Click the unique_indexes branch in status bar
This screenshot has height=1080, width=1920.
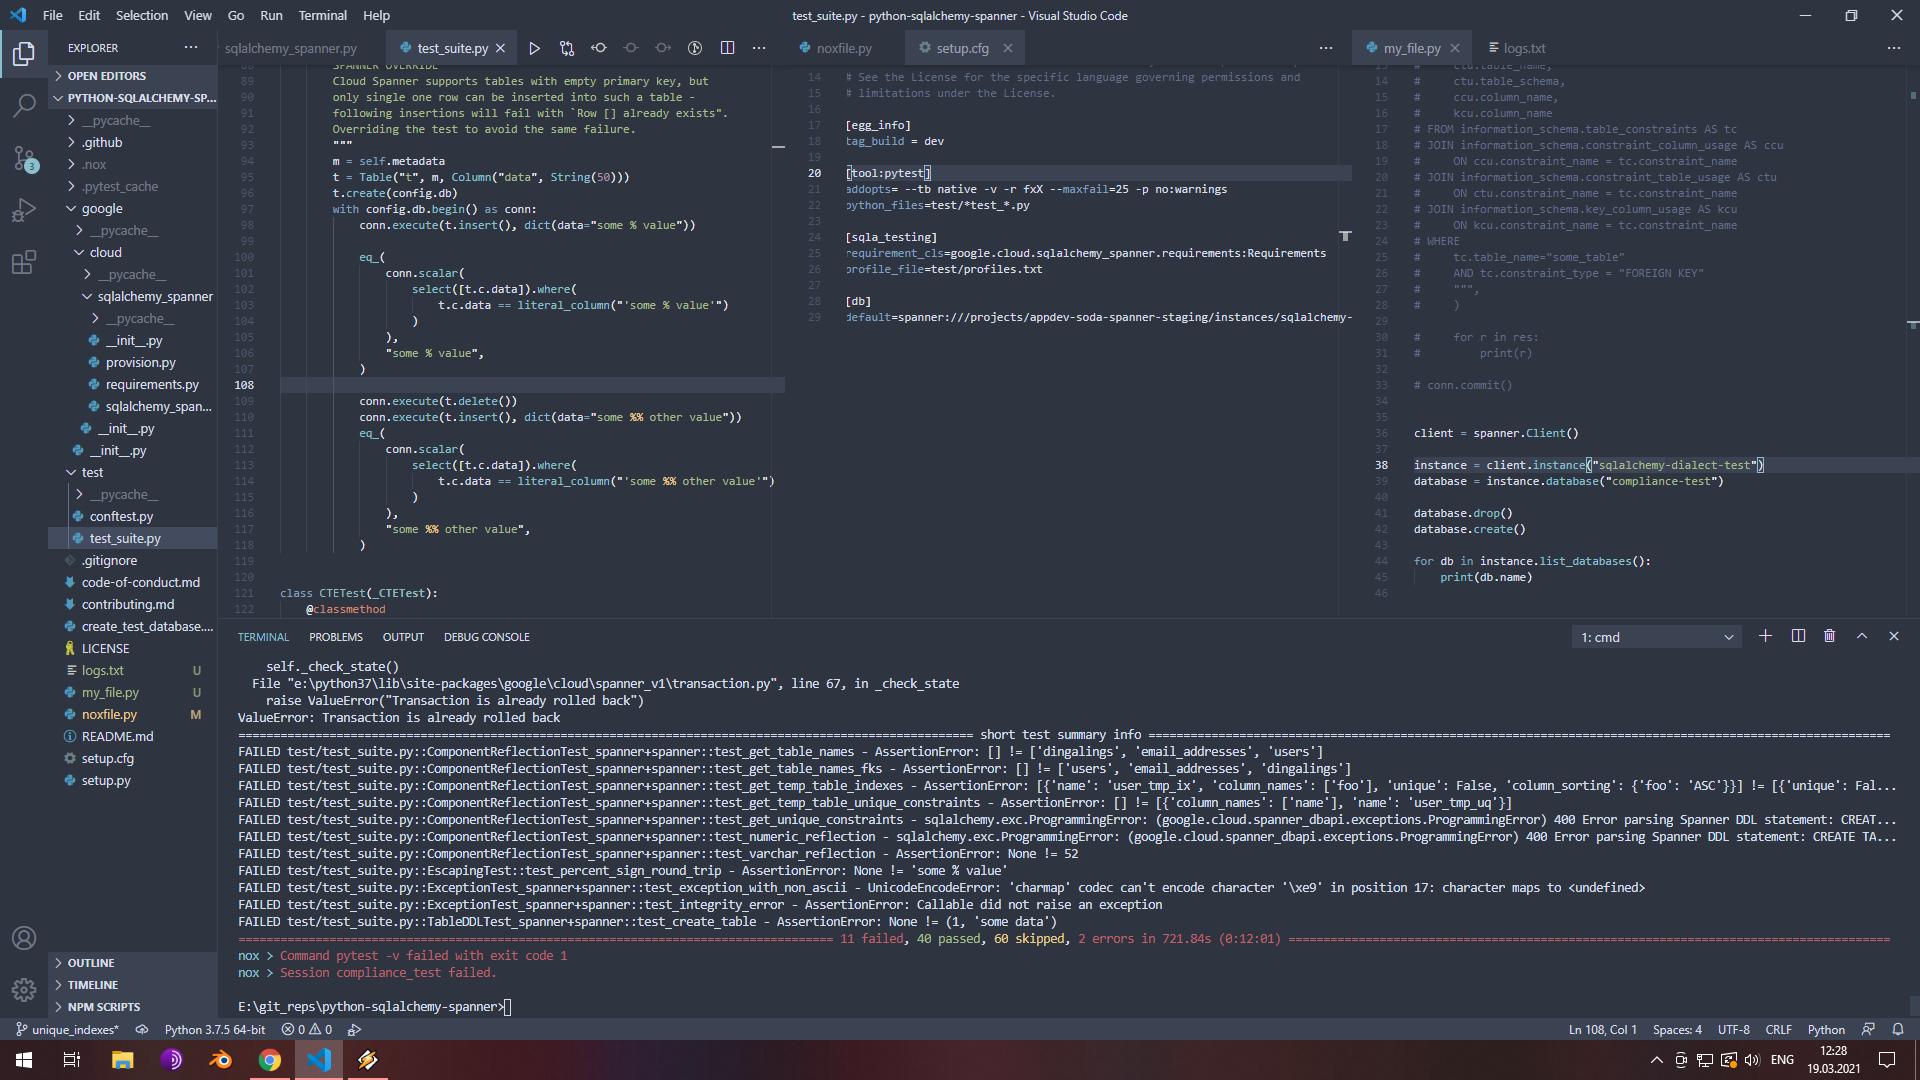(68, 1029)
